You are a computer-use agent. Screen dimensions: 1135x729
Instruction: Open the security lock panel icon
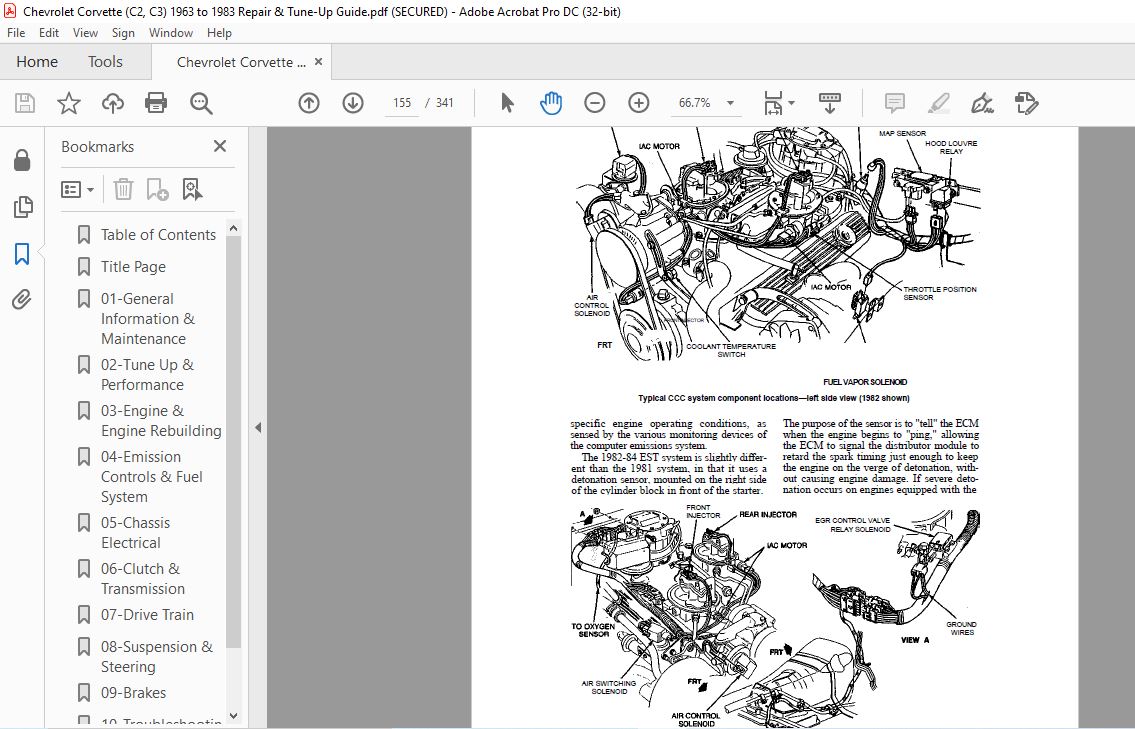(x=22, y=160)
